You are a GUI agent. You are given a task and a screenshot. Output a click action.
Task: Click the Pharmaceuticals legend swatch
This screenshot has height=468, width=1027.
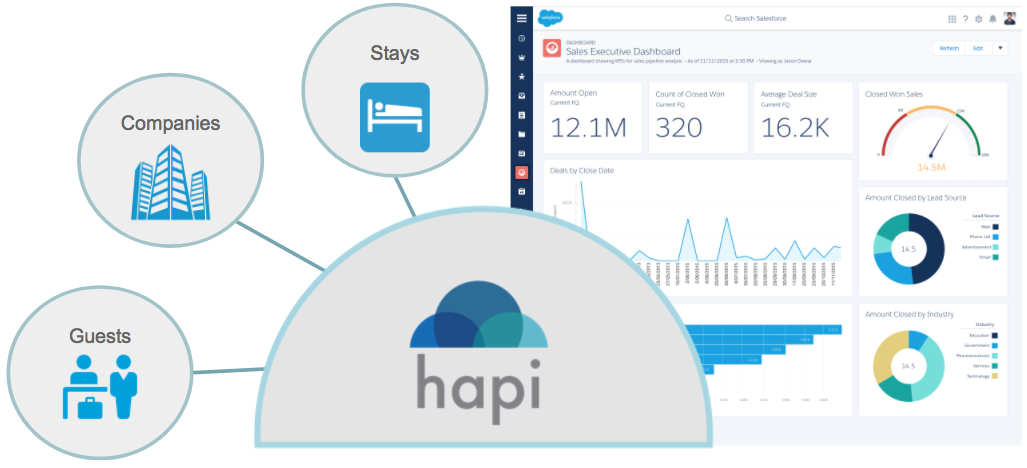pyautogui.click(x=996, y=355)
